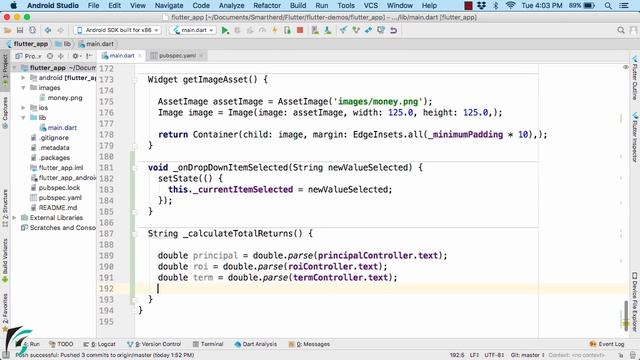Image resolution: width=640 pixels, height=360 pixels.
Task: Click the lib breadcrumb in navigation bar
Action: click(63, 44)
